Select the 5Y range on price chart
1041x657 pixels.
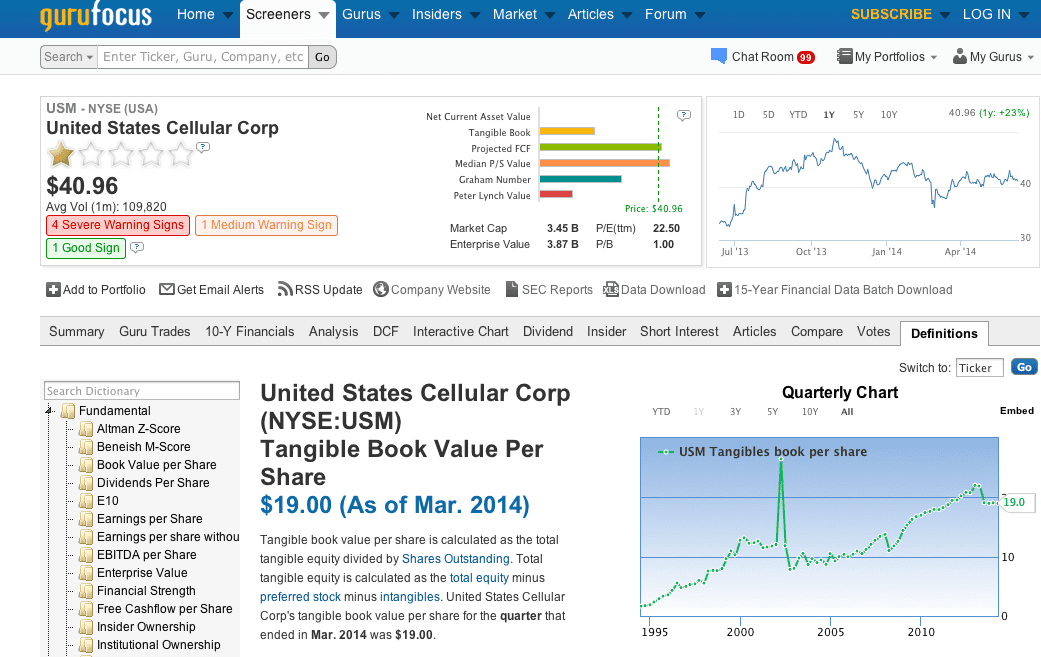tap(858, 115)
